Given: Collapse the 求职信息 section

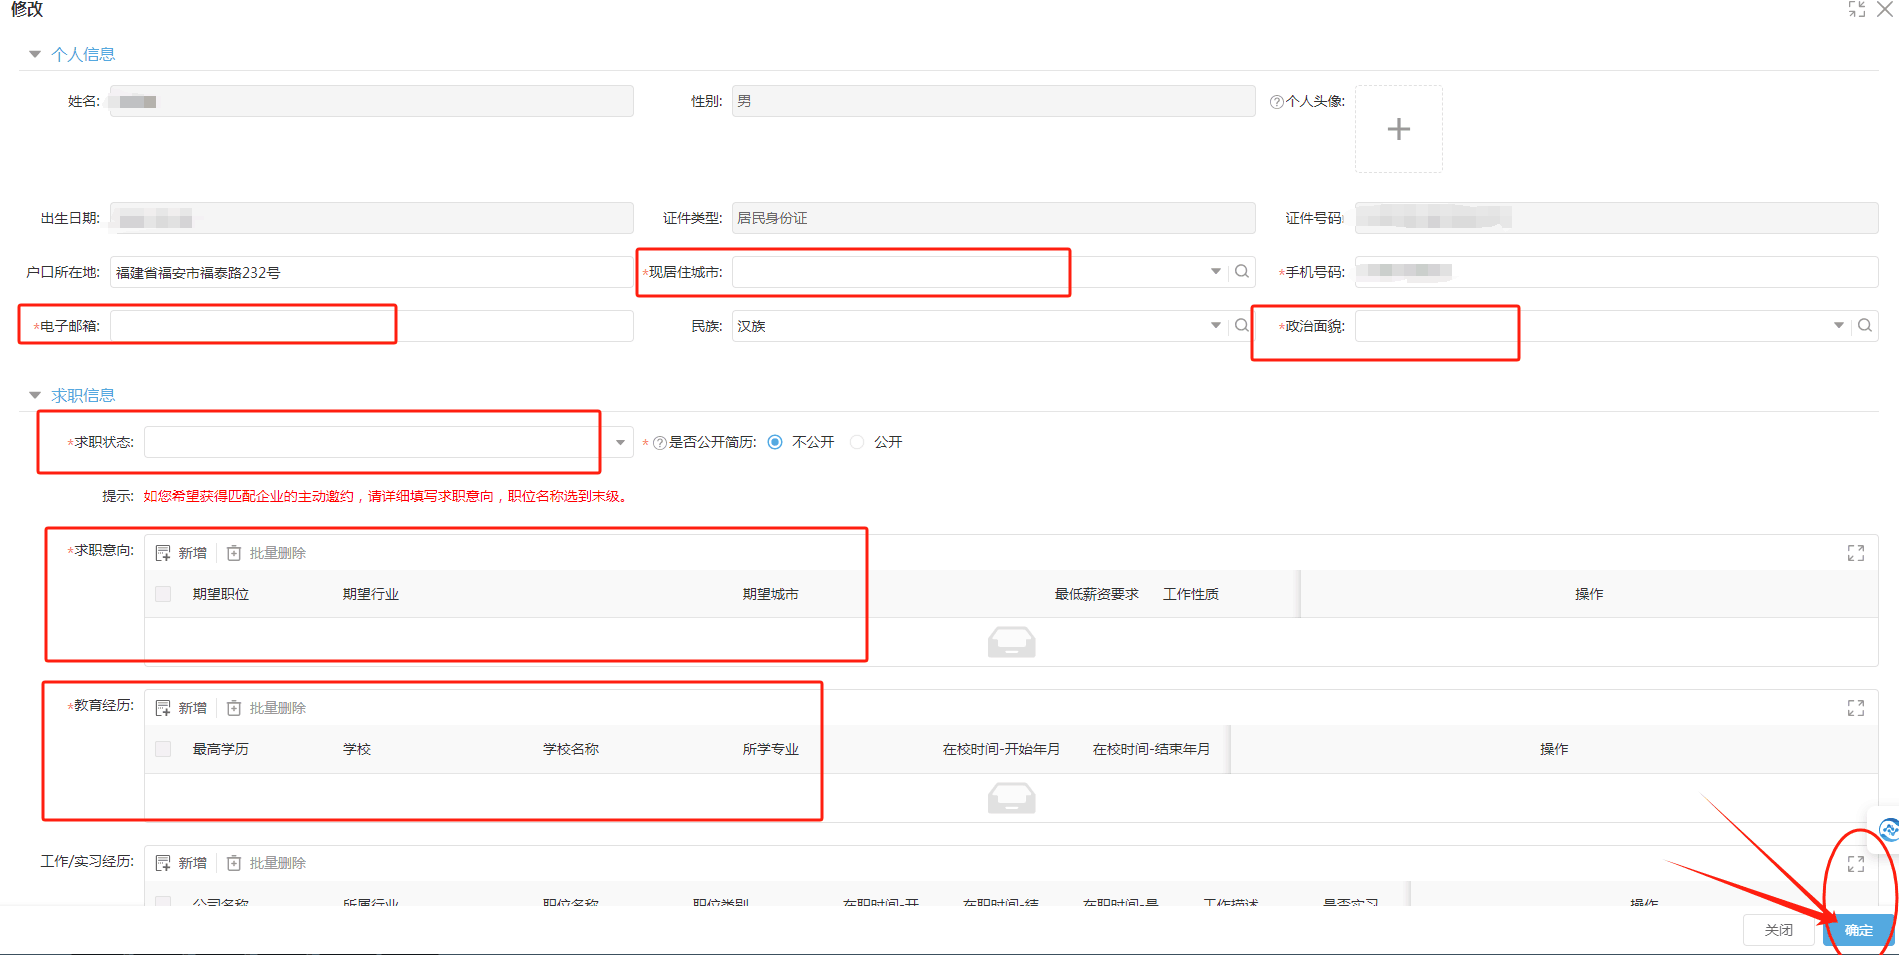Looking at the screenshot, I should coord(35,395).
